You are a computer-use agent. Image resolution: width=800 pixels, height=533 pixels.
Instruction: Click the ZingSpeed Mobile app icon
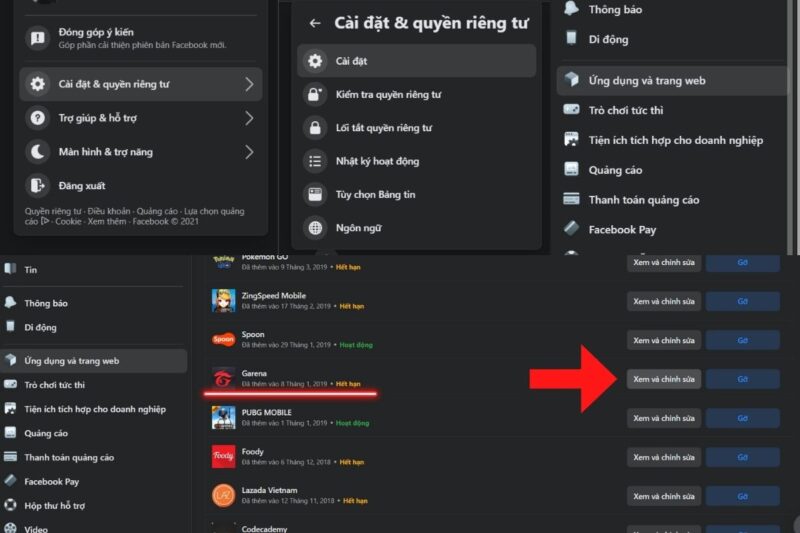tap(223, 301)
